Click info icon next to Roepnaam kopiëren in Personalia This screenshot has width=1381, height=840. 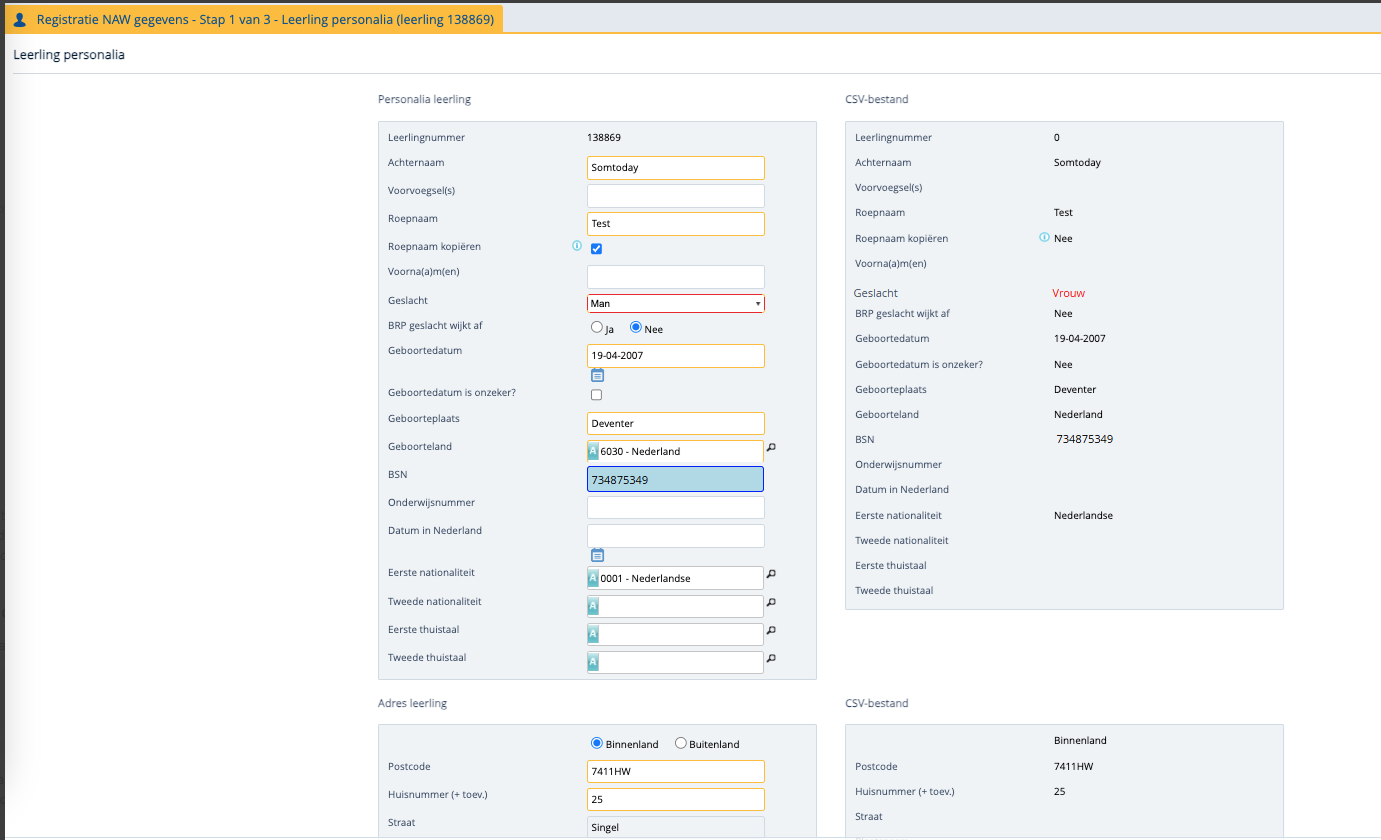(576, 246)
